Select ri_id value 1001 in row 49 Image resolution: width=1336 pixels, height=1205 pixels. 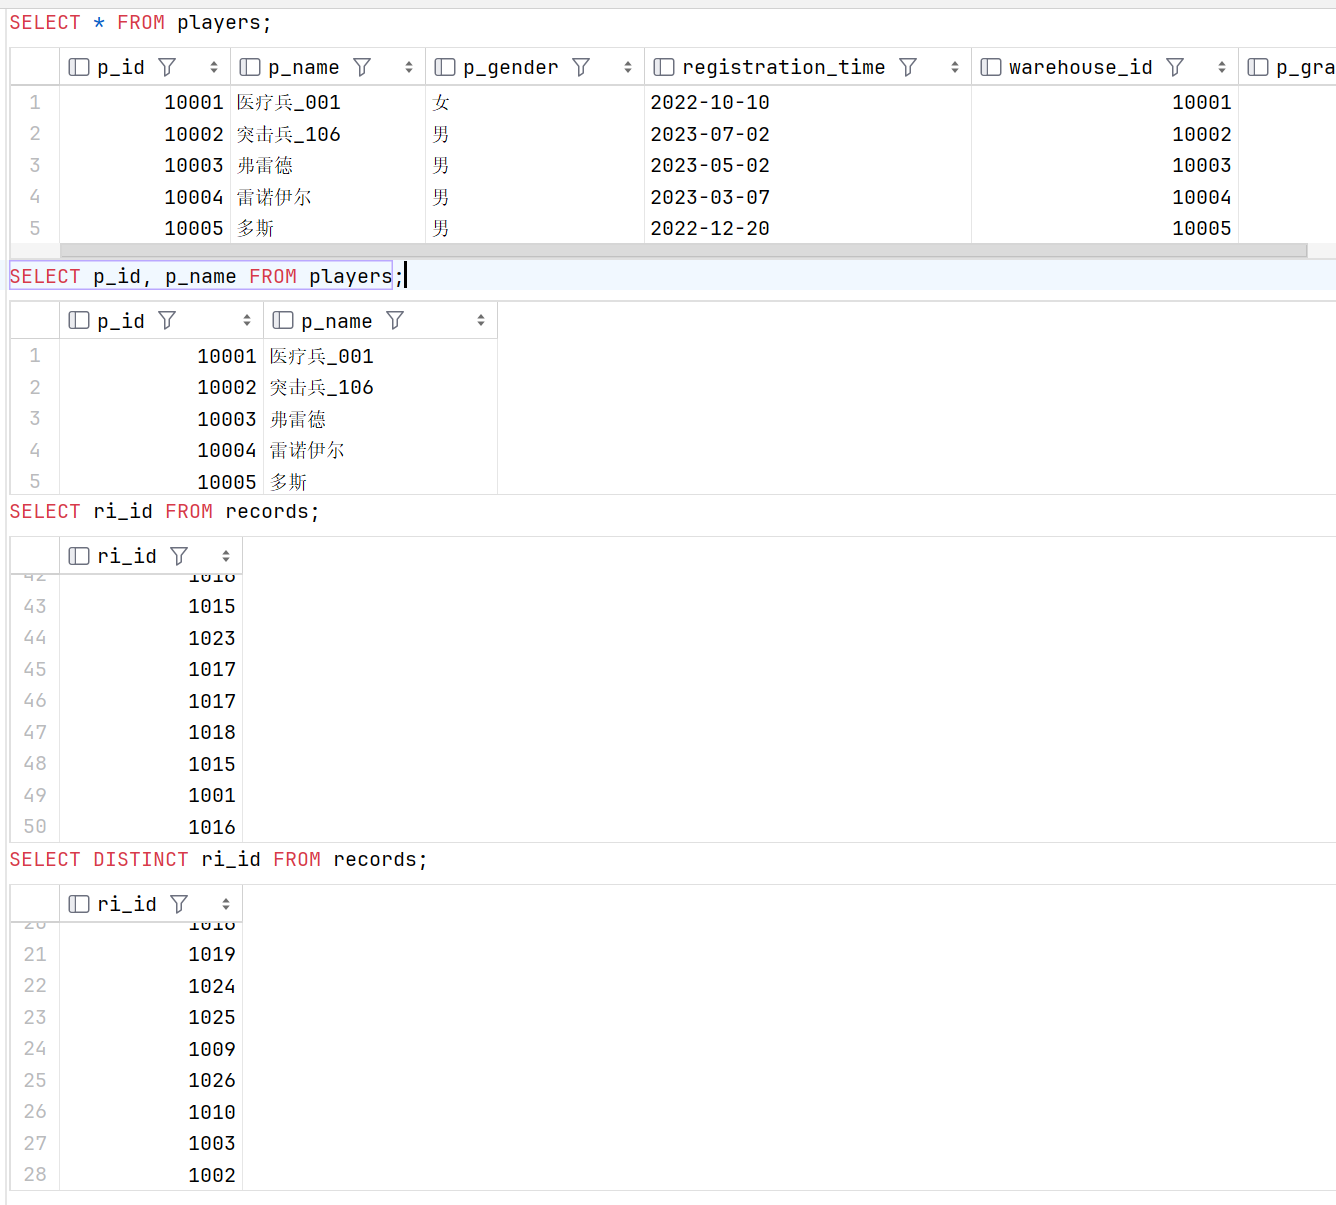[x=212, y=795]
